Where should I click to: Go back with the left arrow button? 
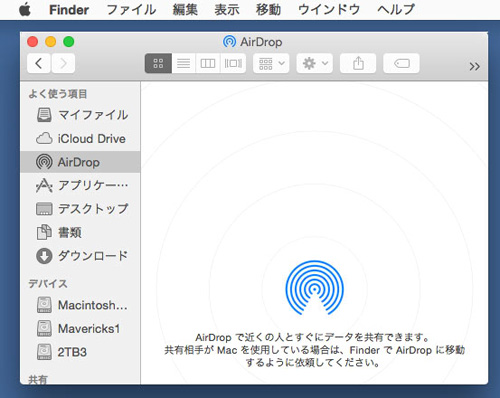[39, 63]
